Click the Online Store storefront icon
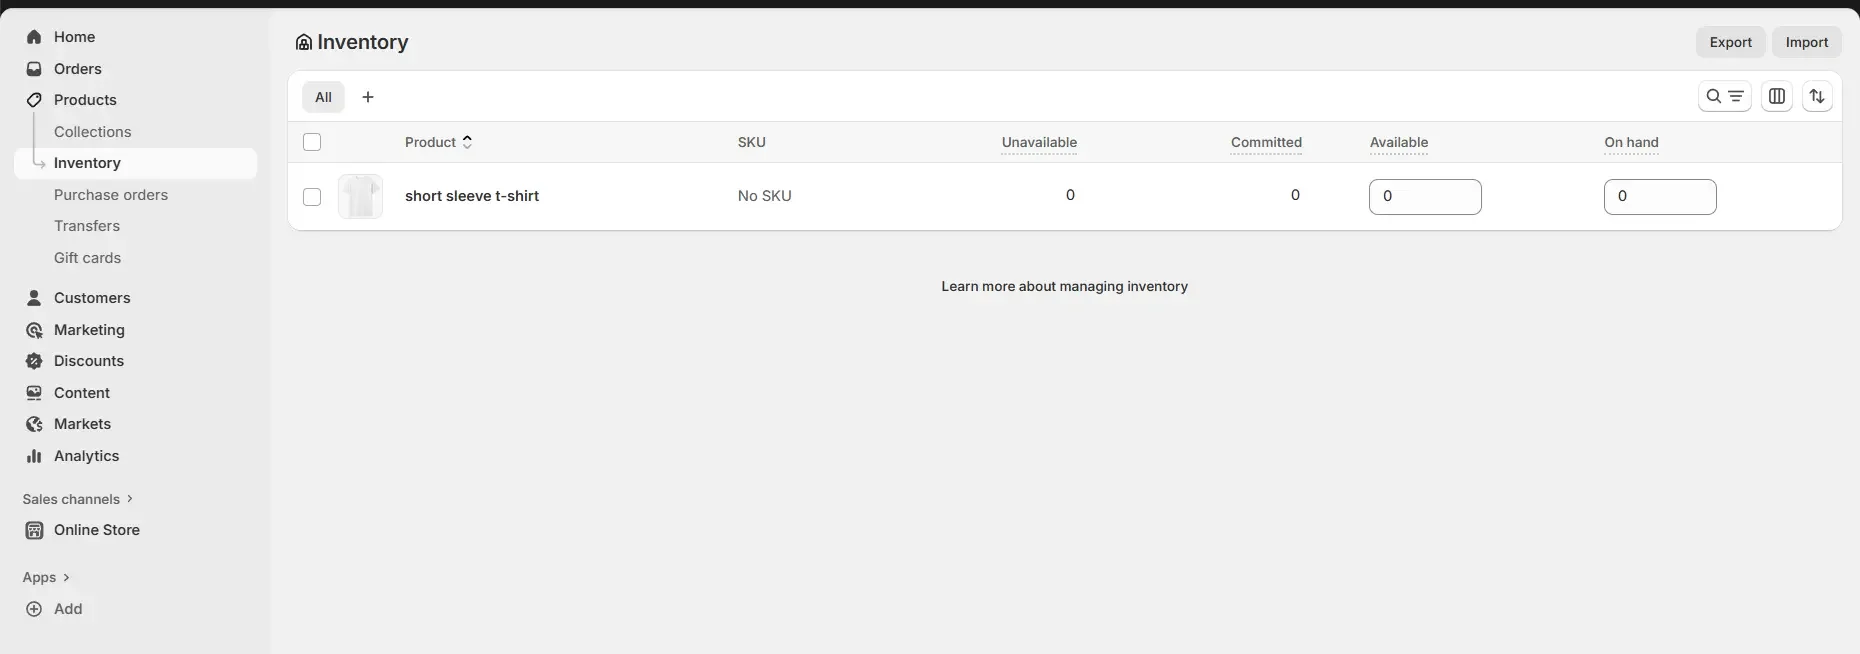 34,530
